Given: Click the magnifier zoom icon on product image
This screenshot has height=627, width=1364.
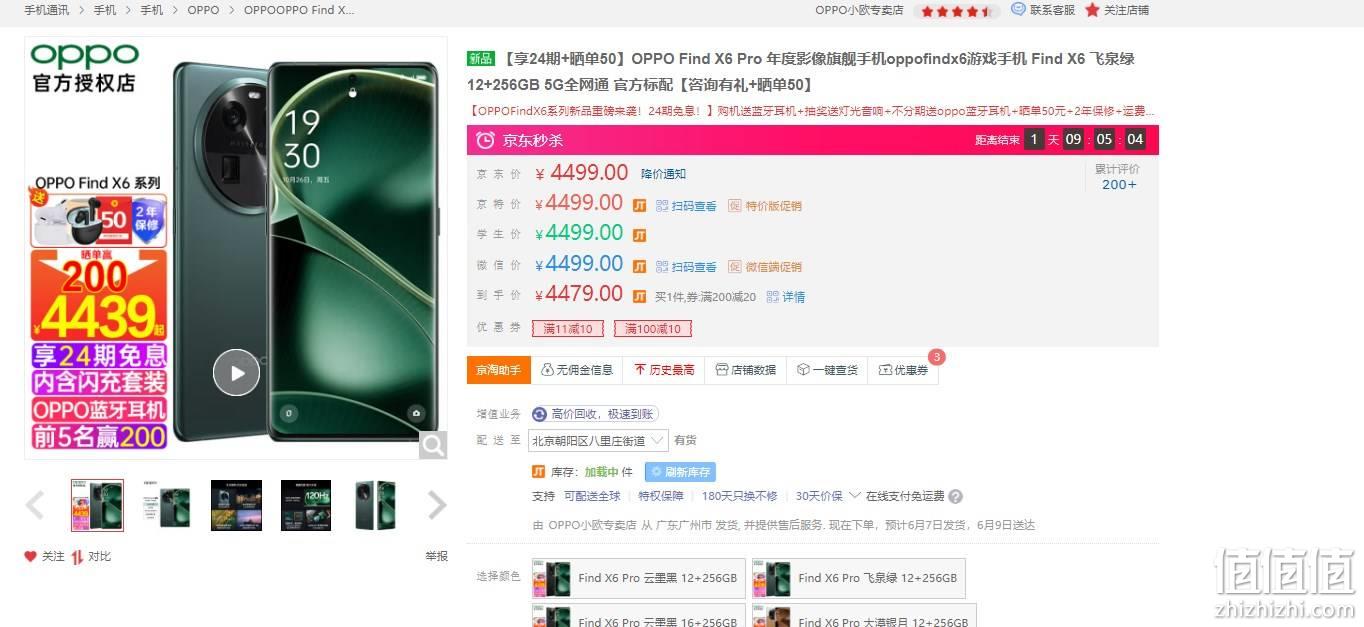Looking at the screenshot, I should pos(433,445).
